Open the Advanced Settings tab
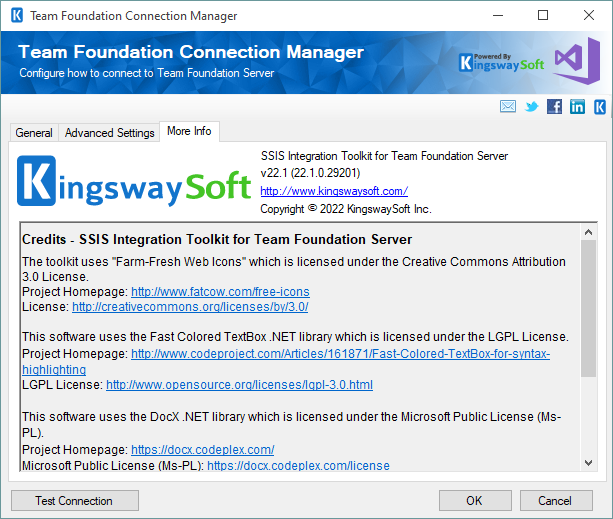 [x=109, y=133]
